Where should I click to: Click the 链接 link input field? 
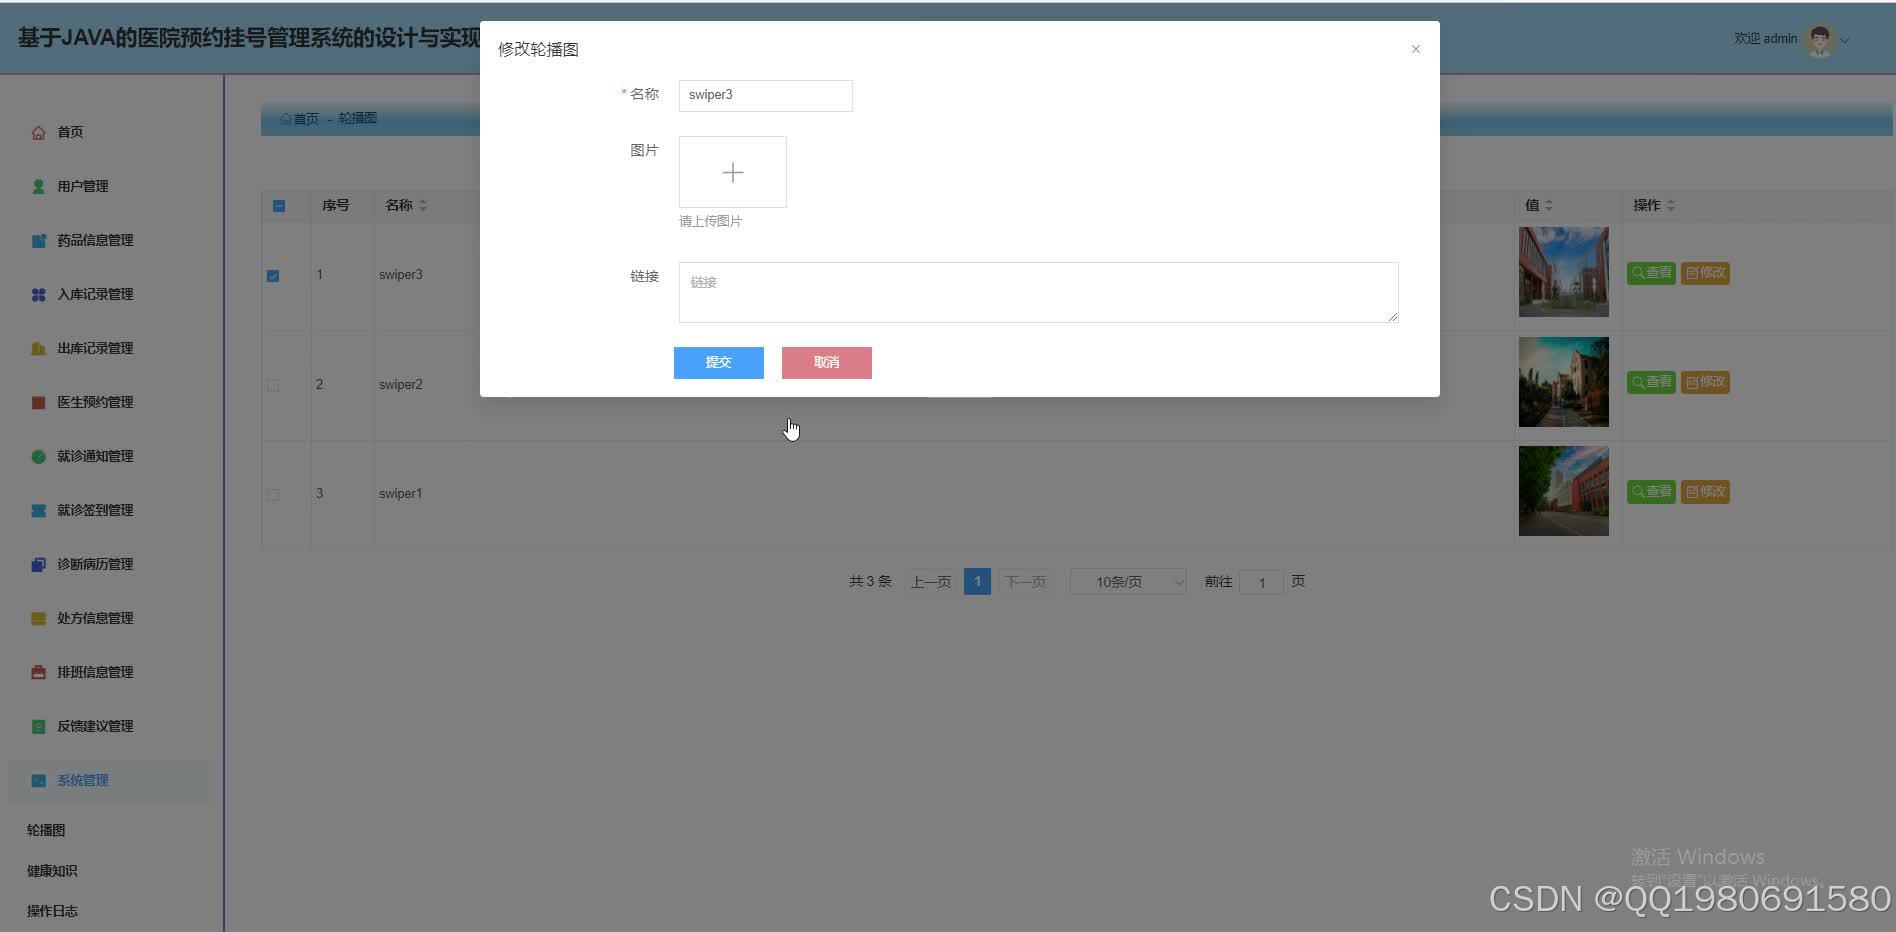coord(1037,291)
